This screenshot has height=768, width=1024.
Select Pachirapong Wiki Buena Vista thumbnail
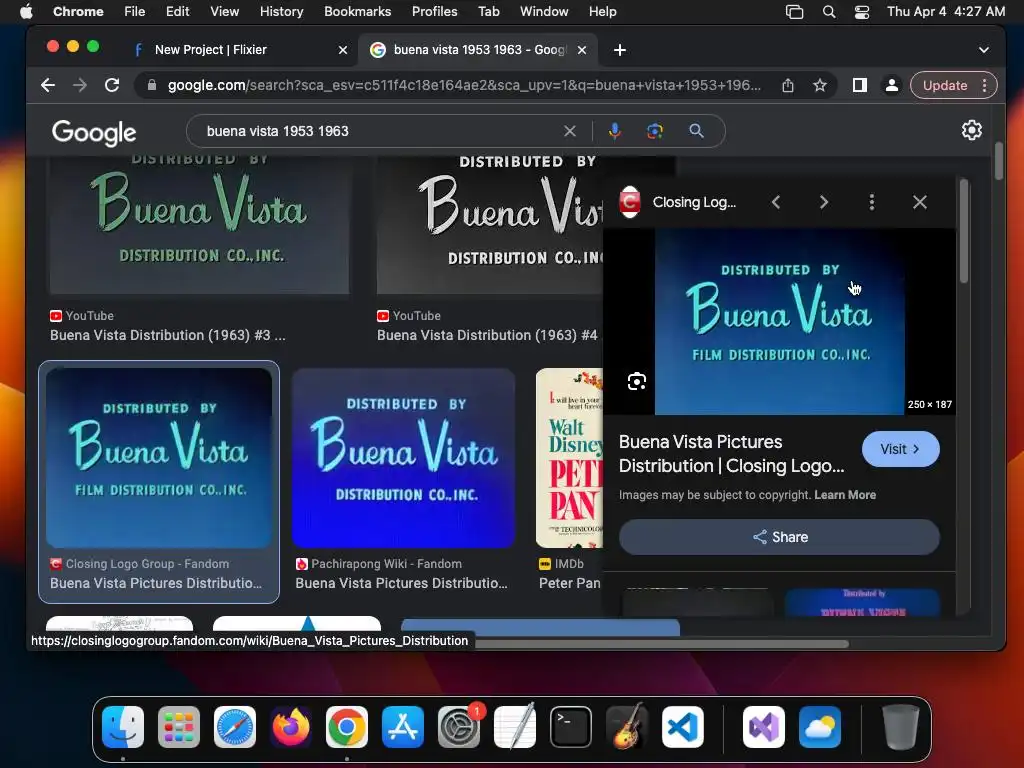click(x=403, y=458)
